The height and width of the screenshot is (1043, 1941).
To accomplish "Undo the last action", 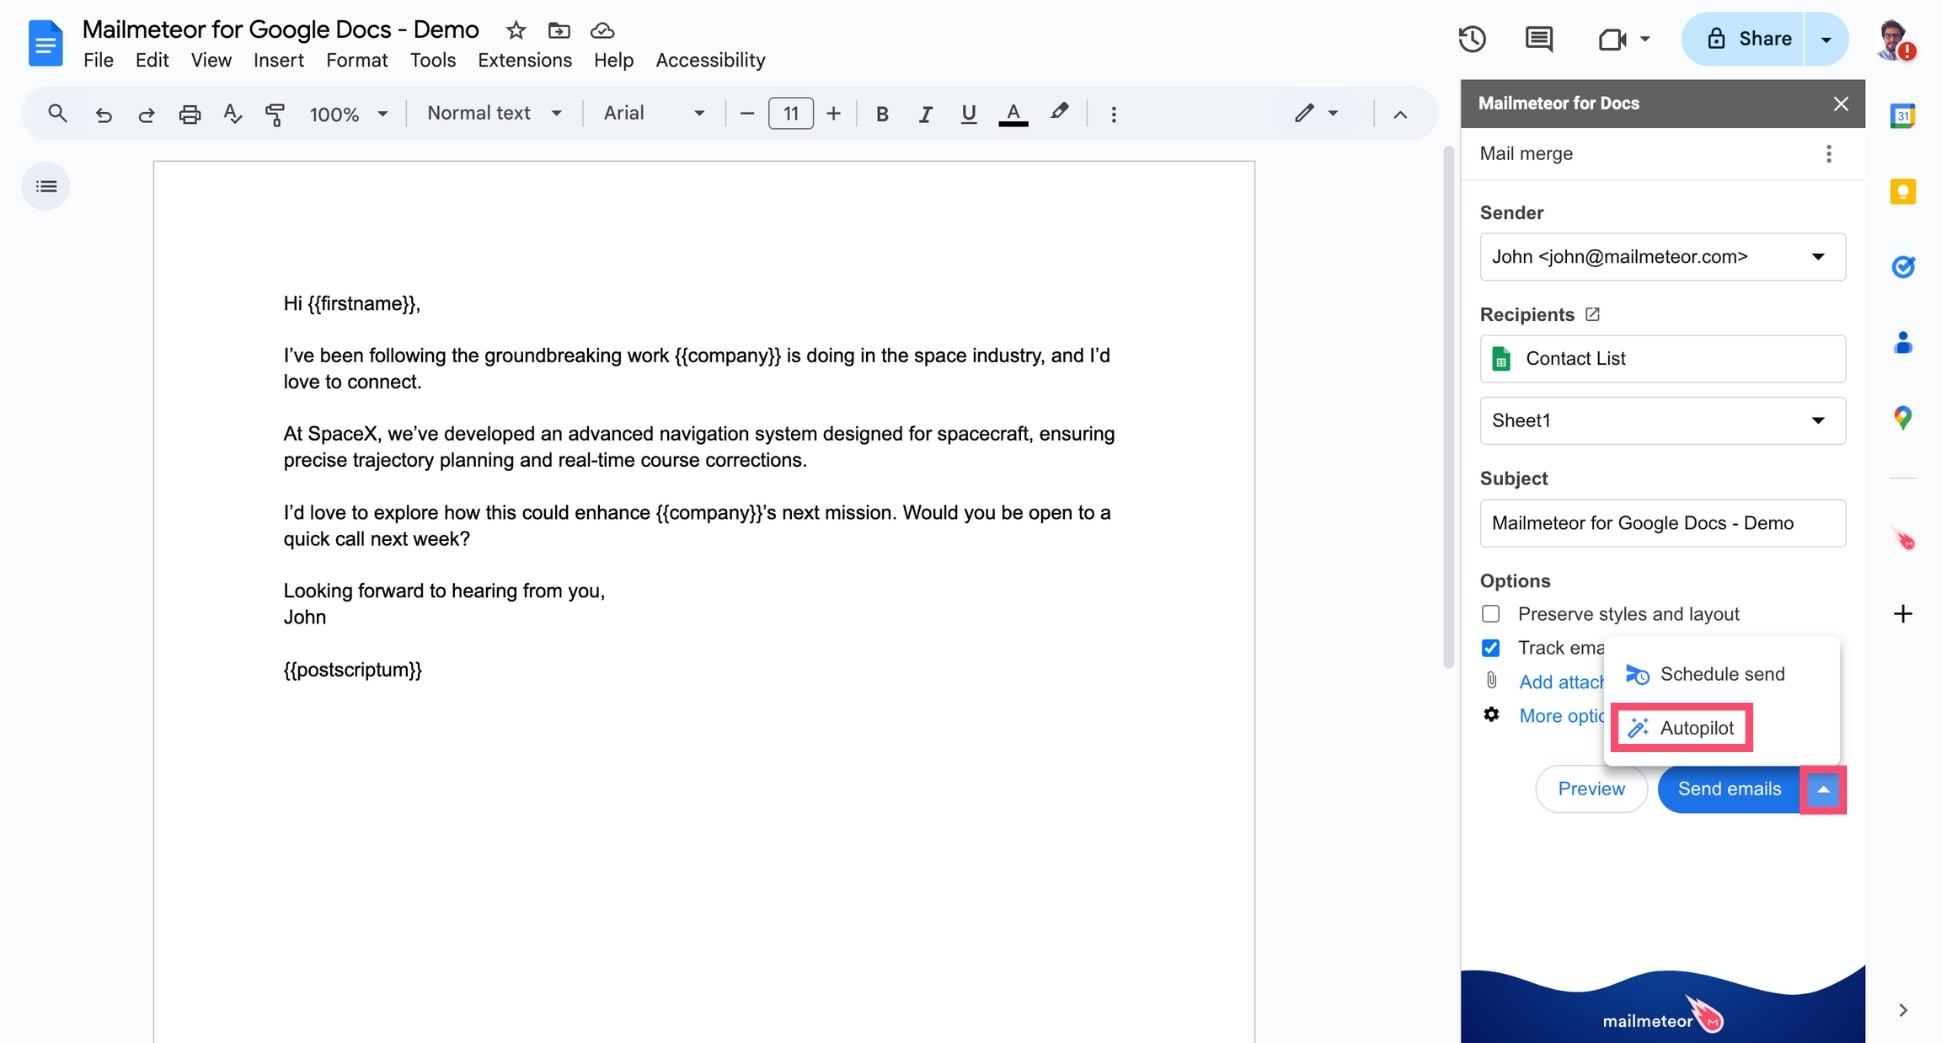I will tap(103, 114).
